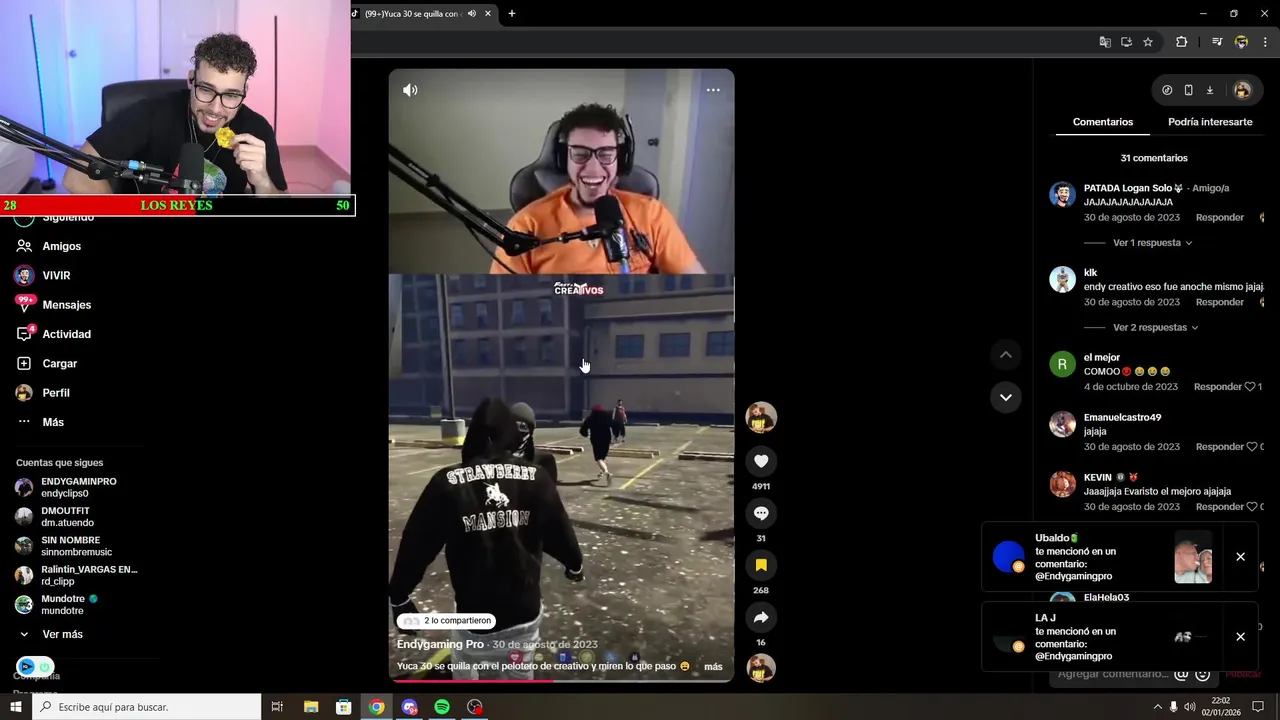Select the Yuca 30 browser tab
The width and height of the screenshot is (1280, 720).
[x=415, y=13]
